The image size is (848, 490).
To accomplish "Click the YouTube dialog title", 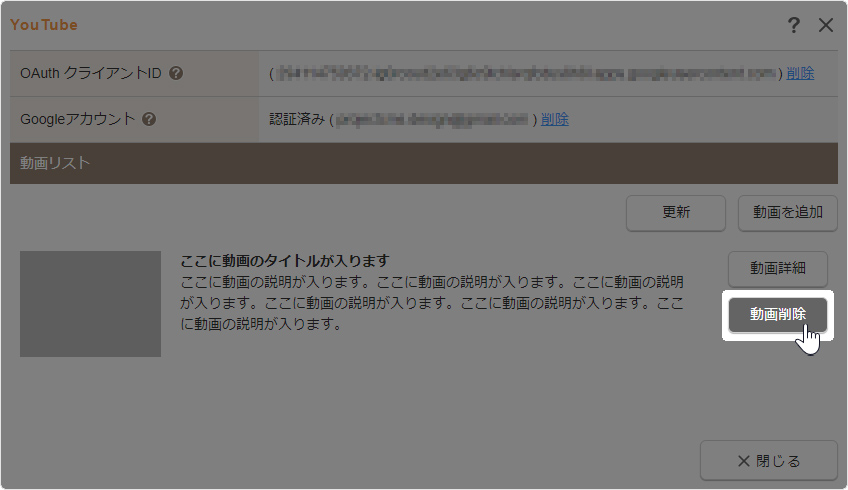I will click(44, 25).
